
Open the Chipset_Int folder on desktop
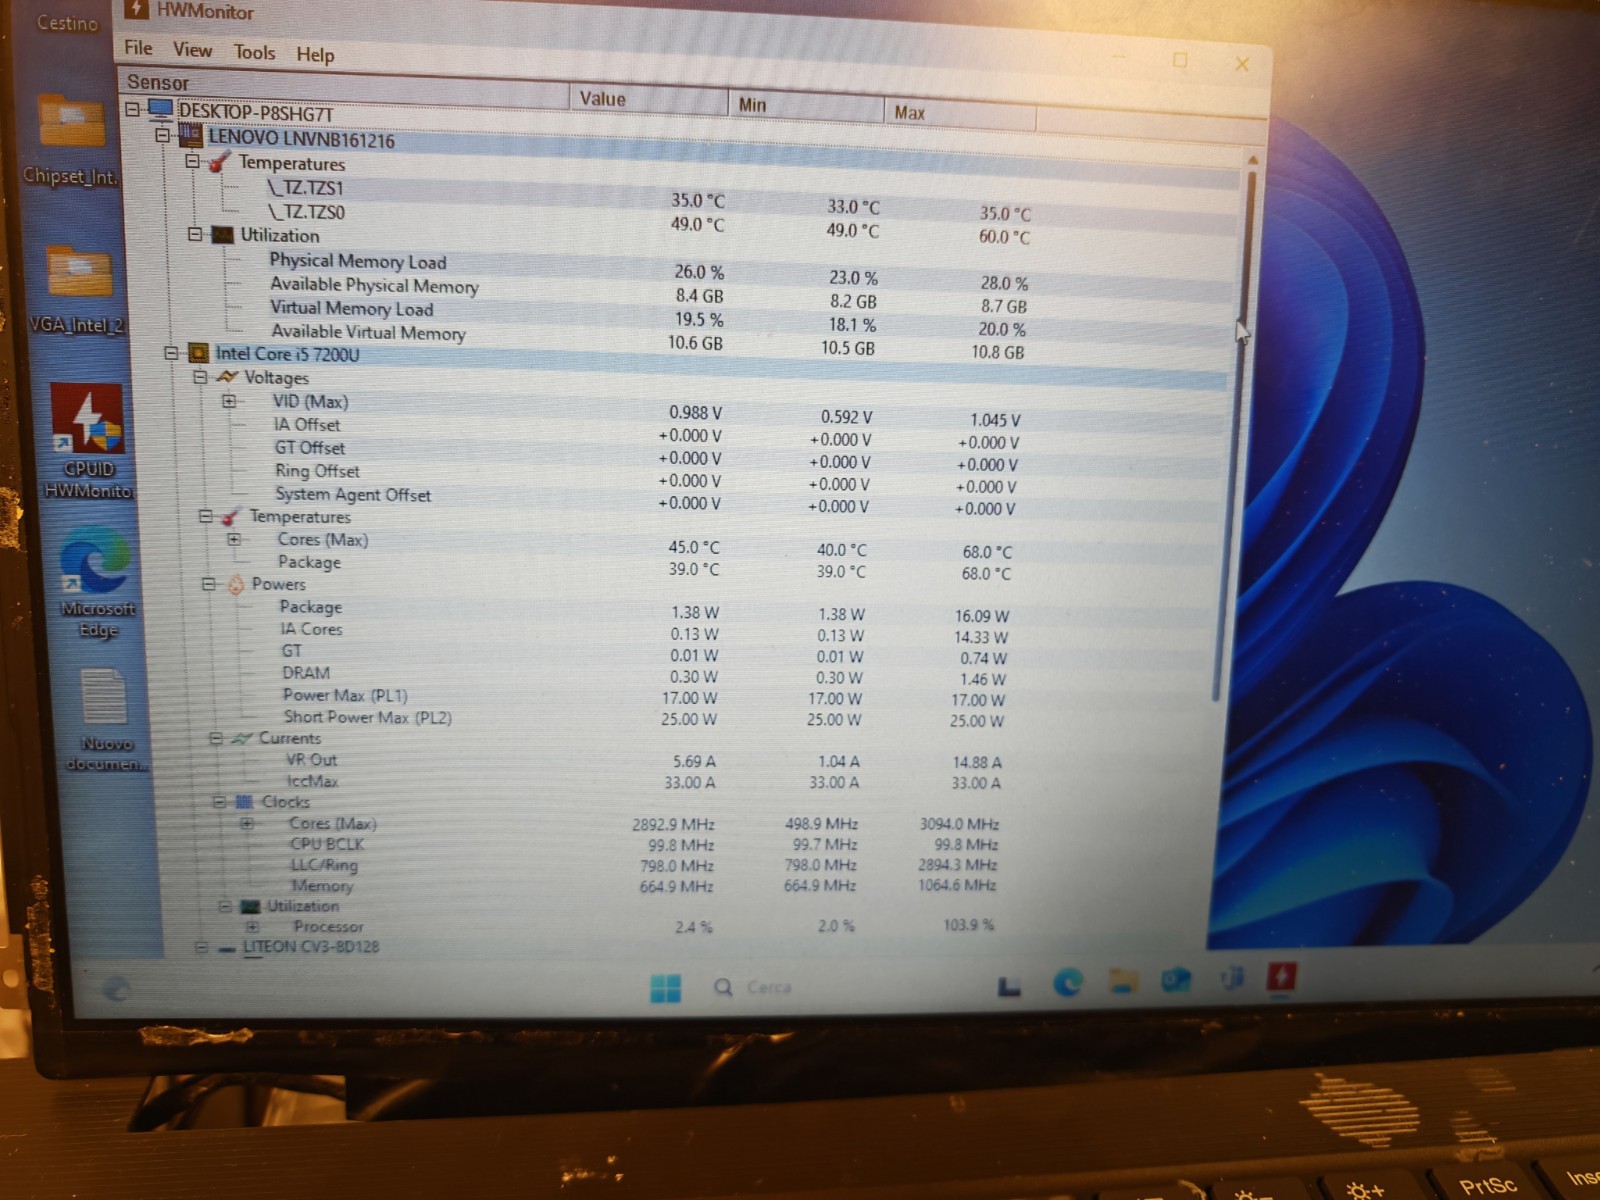(71, 140)
